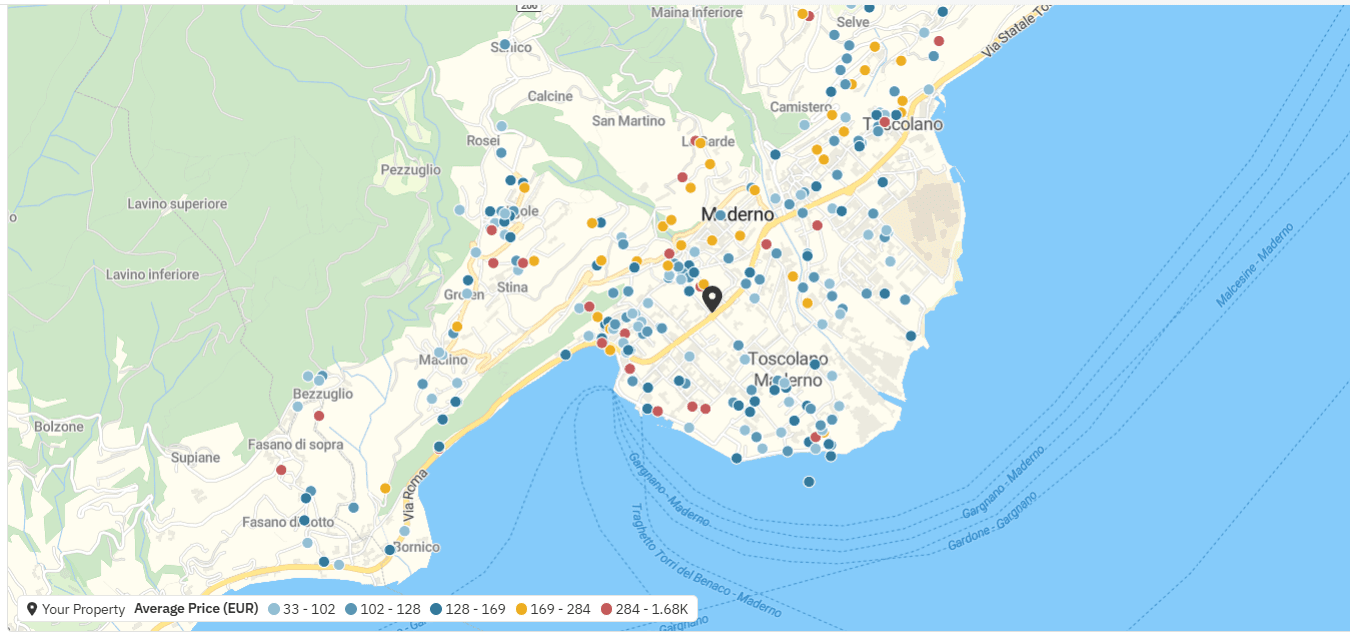Click the two-line Toscolano Maderno town label
The image size is (1350, 642).
coord(788,369)
